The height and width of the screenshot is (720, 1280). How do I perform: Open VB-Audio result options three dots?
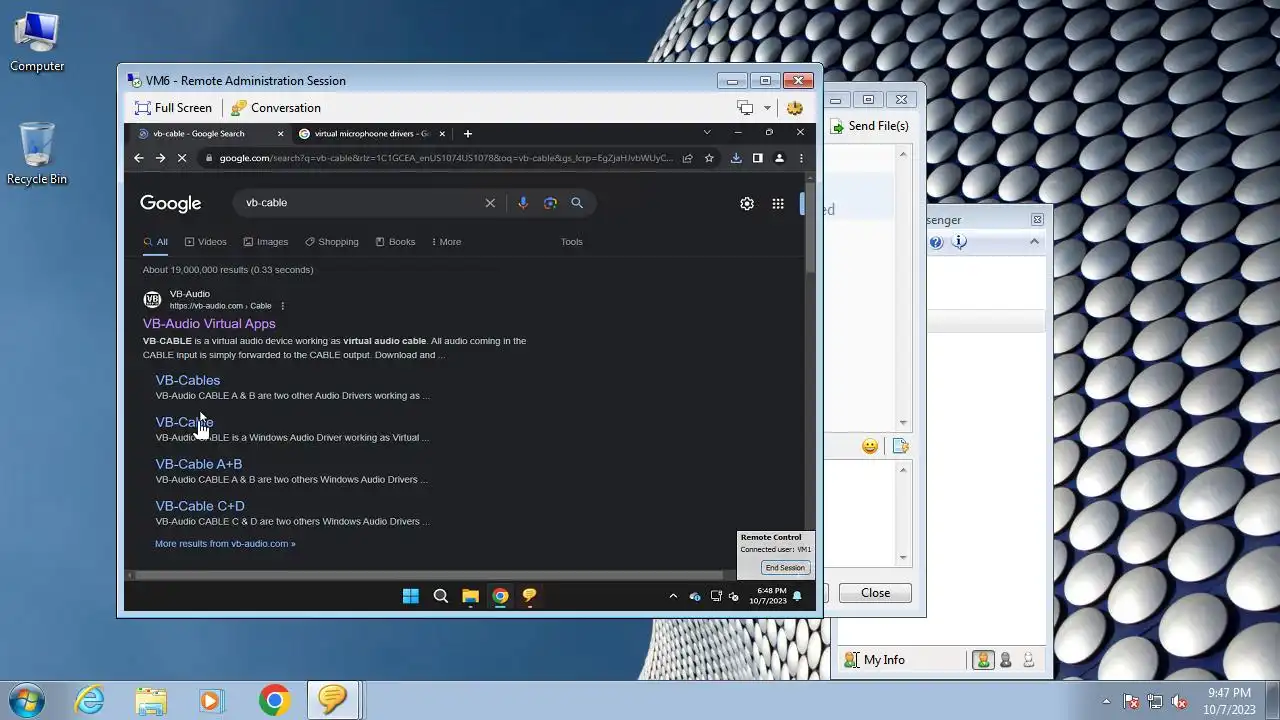click(283, 306)
